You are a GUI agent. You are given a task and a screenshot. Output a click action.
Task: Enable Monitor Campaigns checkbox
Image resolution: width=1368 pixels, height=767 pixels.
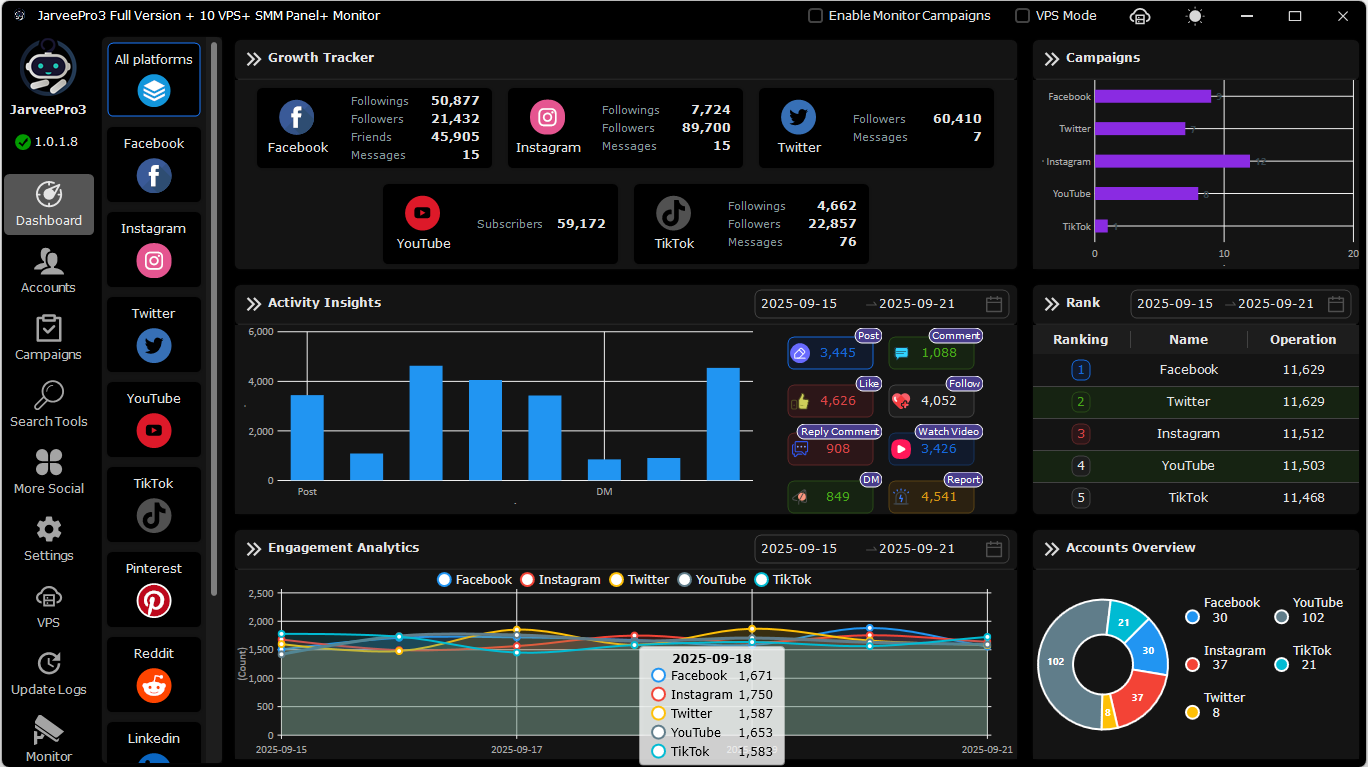click(x=816, y=16)
